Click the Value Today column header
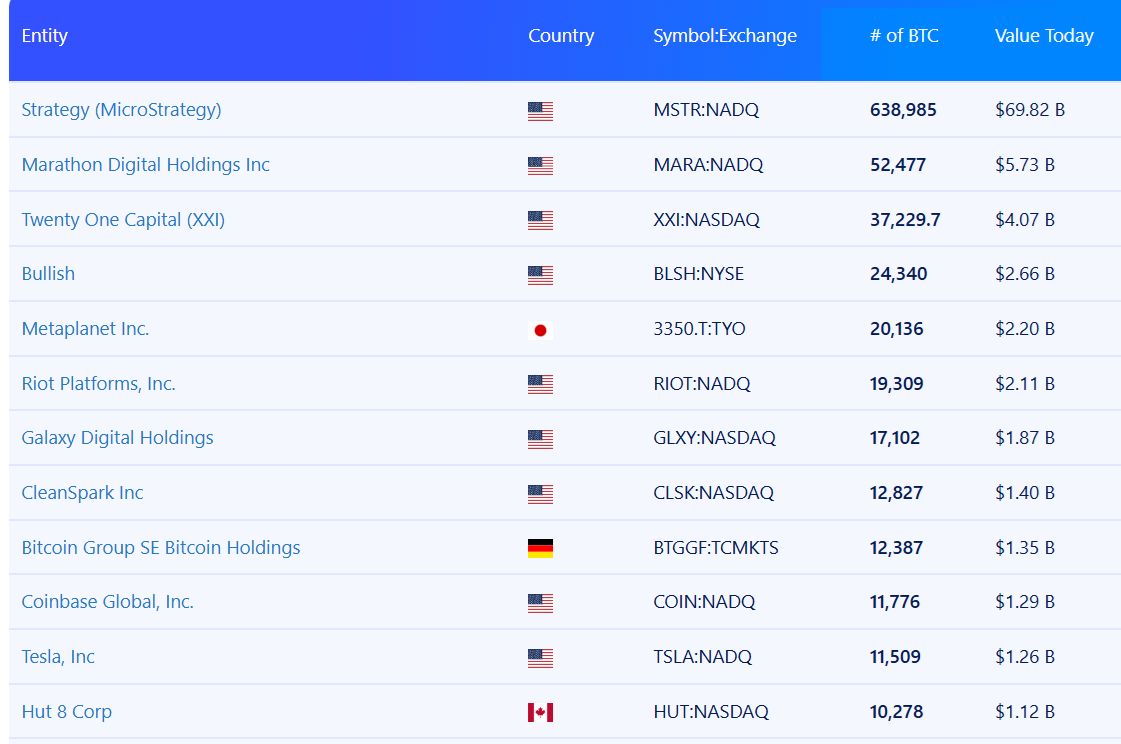This screenshot has width=1121, height=744. pyautogui.click(x=1044, y=36)
